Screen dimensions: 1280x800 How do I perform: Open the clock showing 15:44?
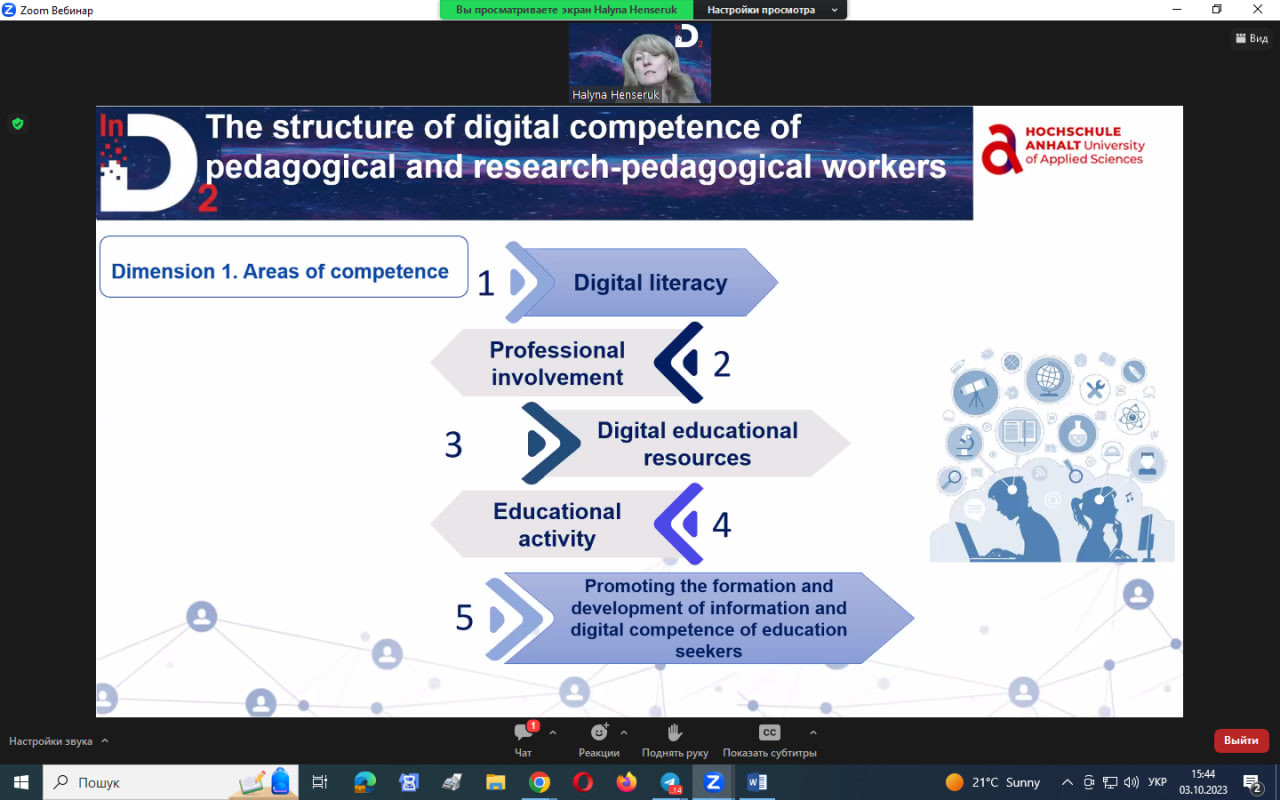pyautogui.click(x=1203, y=782)
